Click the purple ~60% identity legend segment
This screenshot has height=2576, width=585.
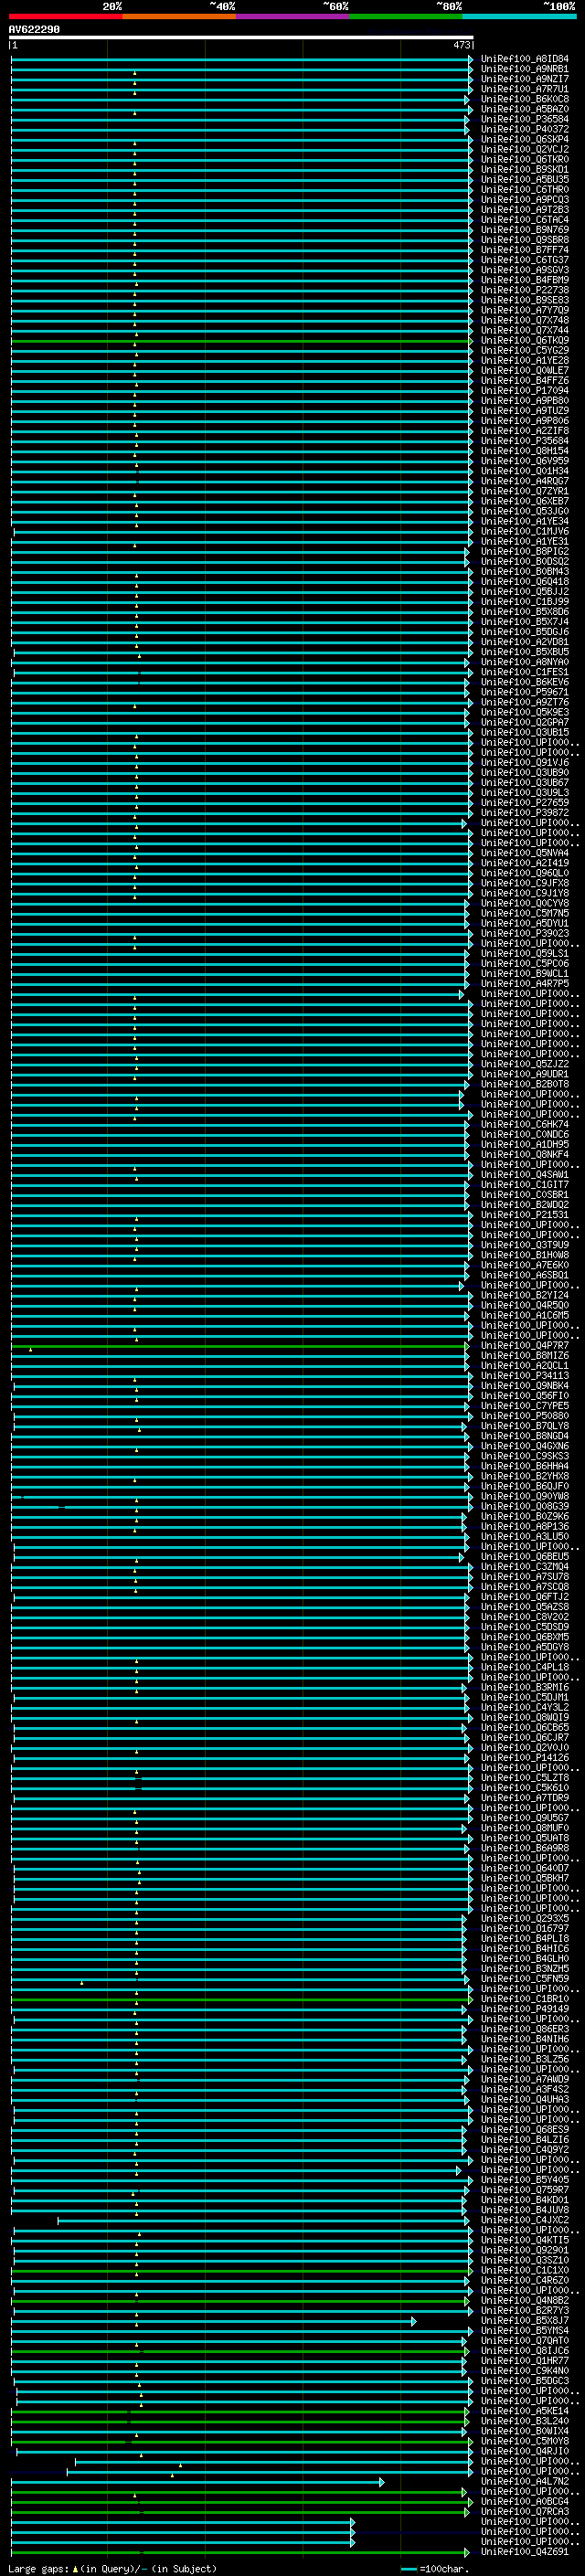pyautogui.click(x=293, y=16)
